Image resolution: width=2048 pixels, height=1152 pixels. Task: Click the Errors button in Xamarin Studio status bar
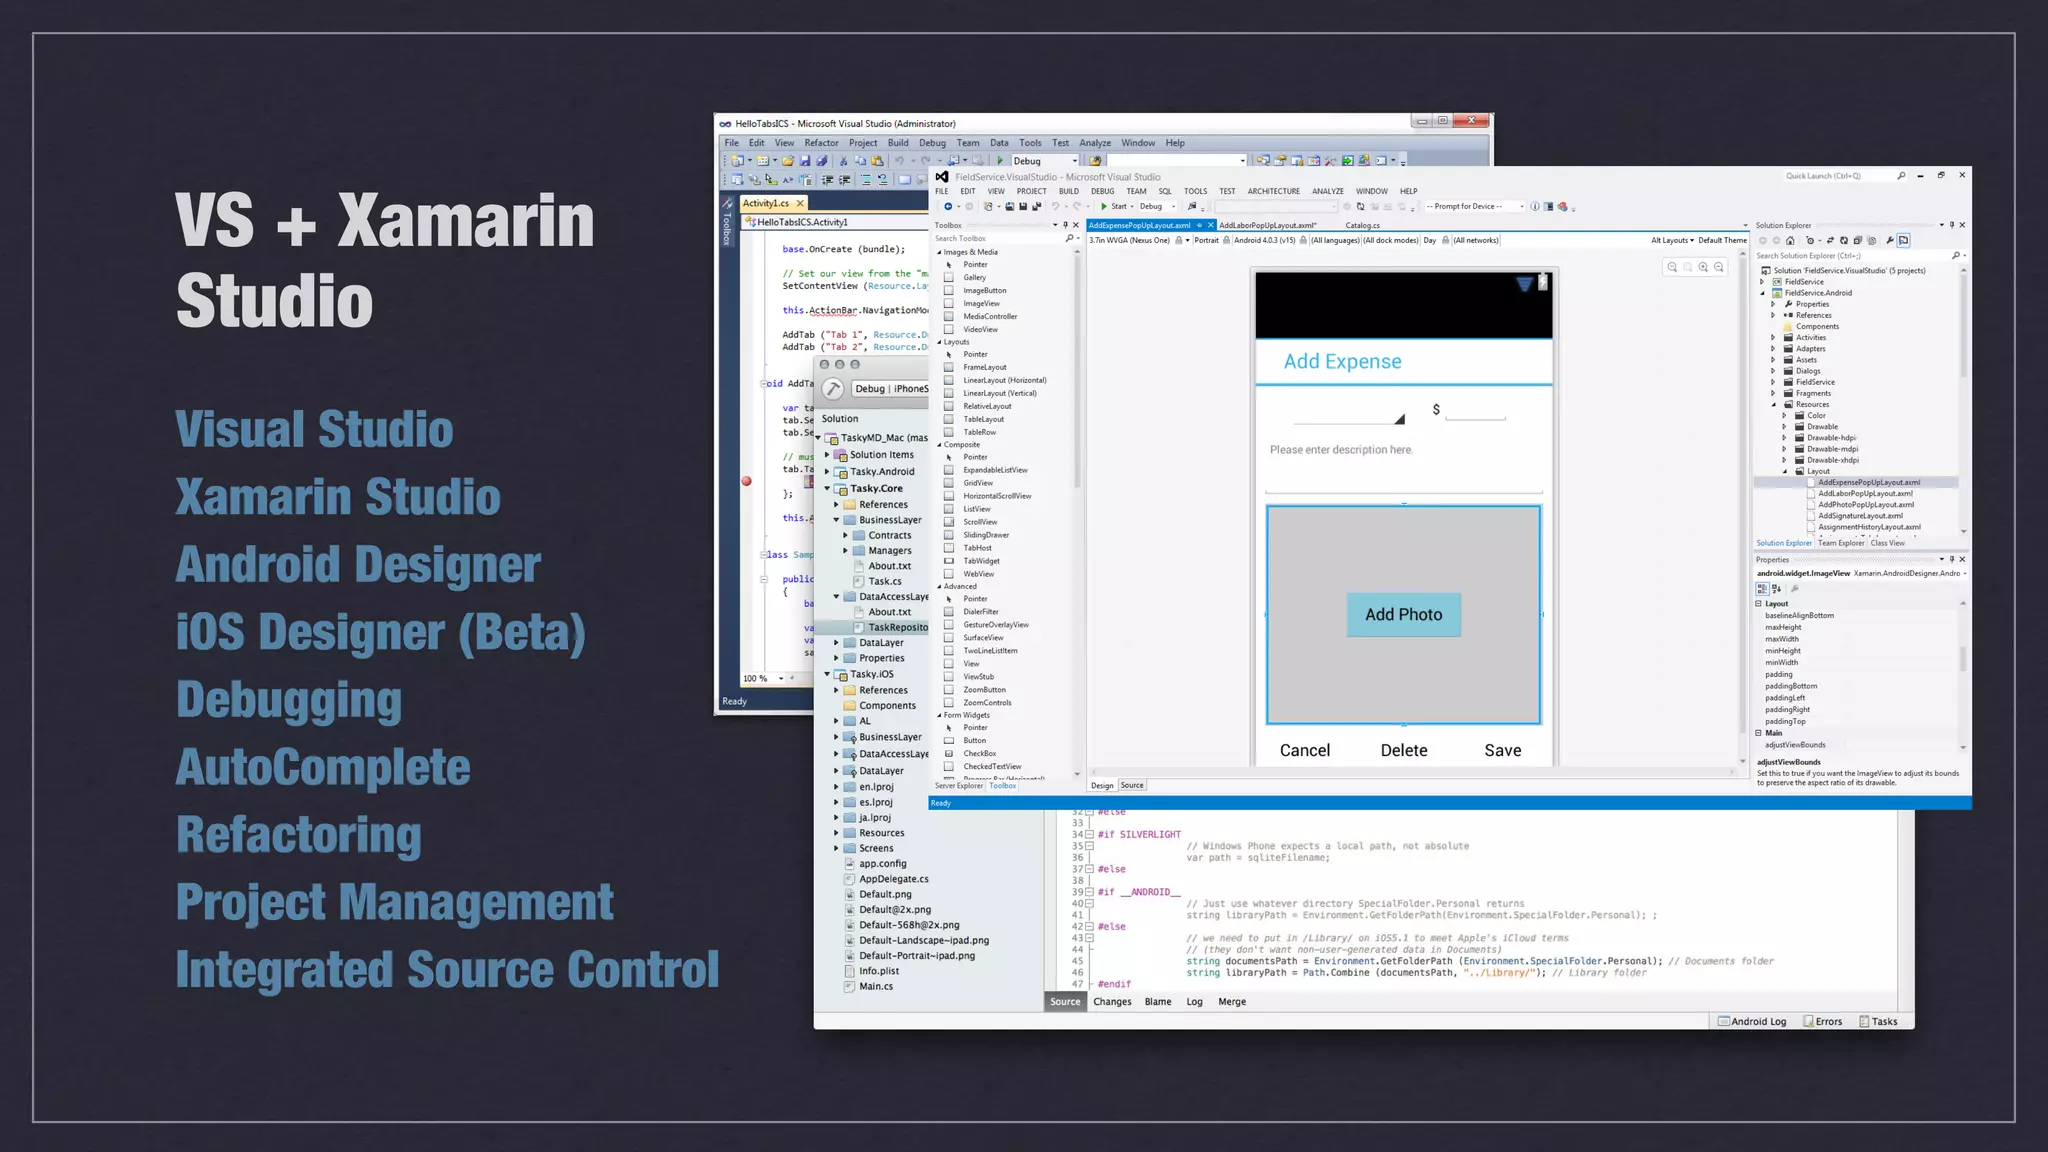1822,1021
